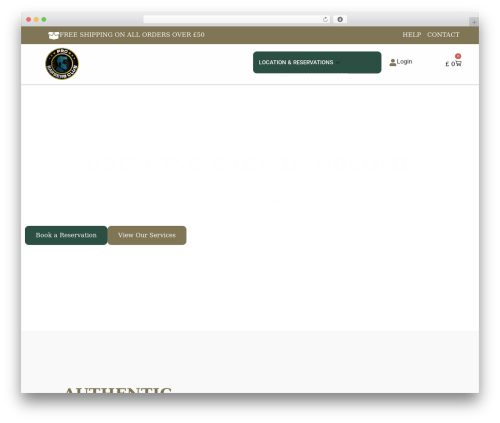The width and height of the screenshot is (500, 423).
Task: Click the browser extension icon beside address bar
Action: tap(340, 19)
